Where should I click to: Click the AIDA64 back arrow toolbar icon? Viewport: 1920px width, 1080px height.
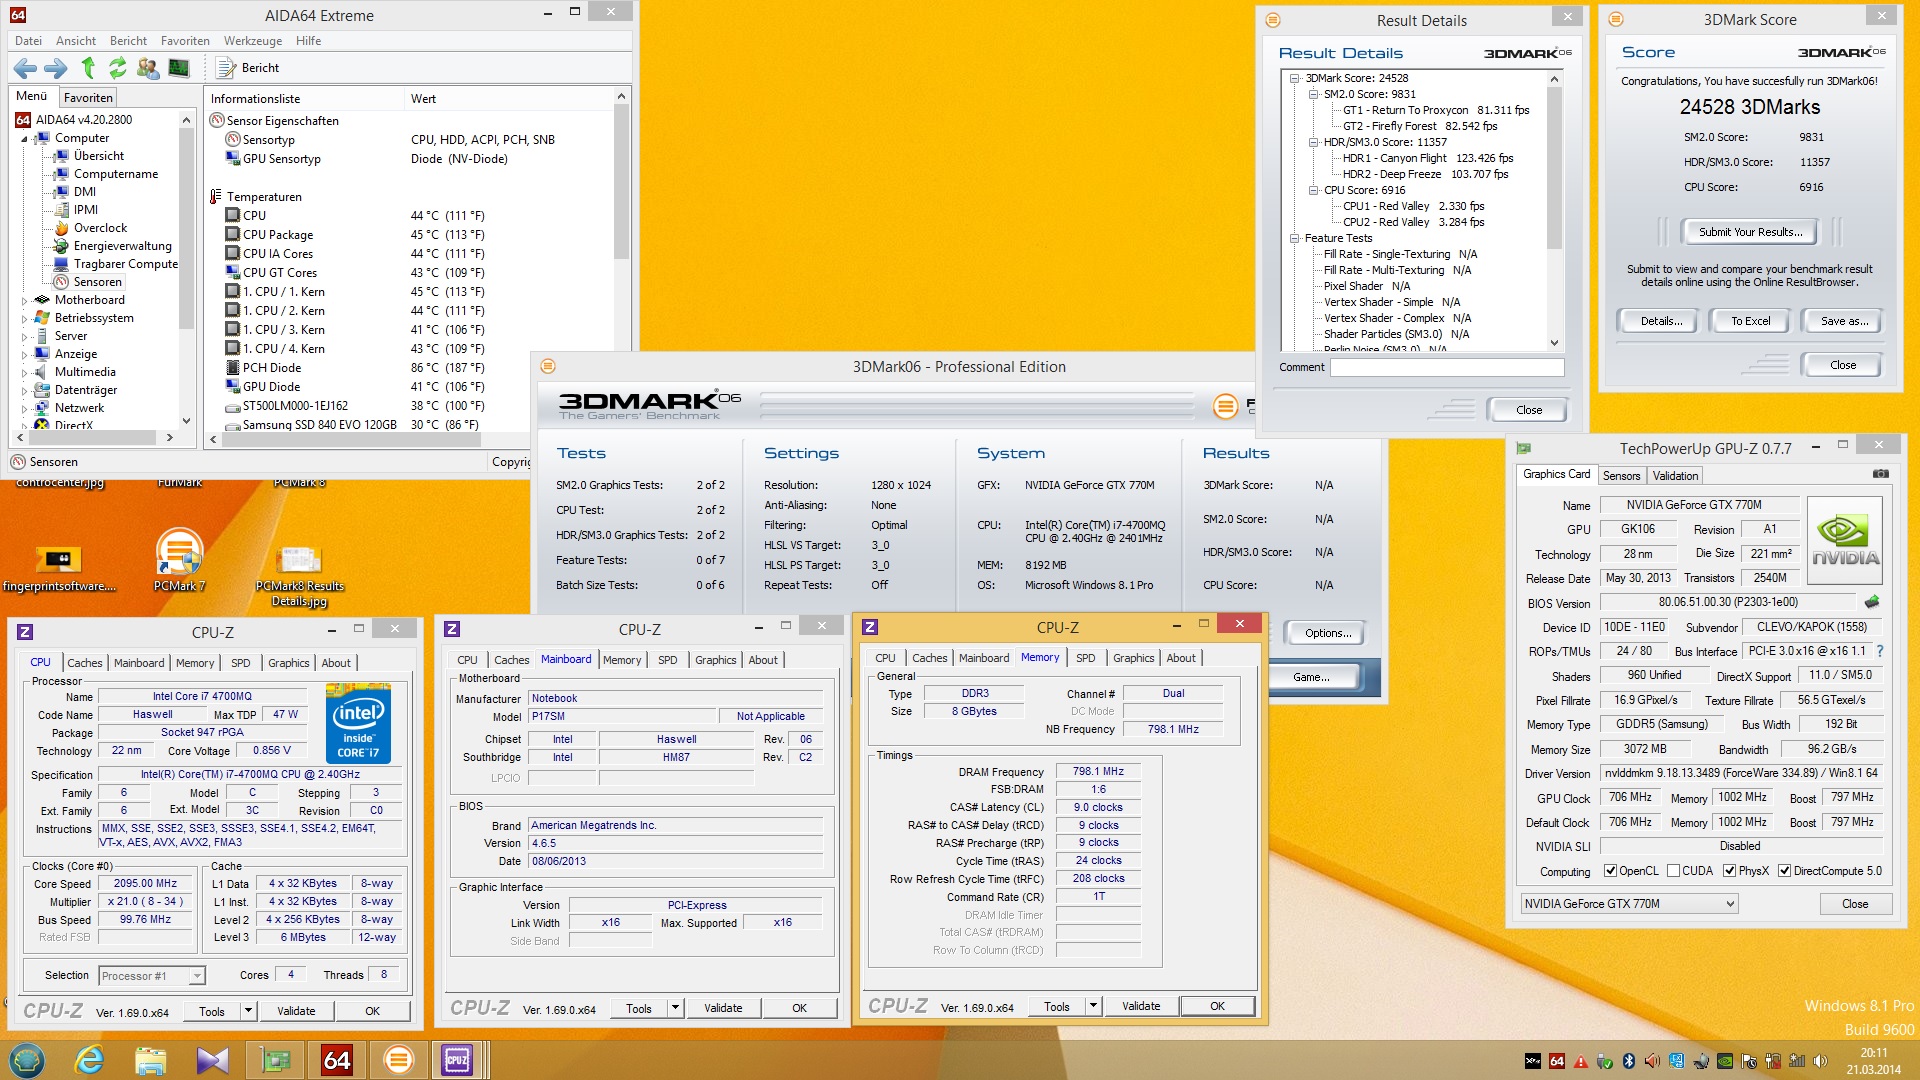point(26,68)
